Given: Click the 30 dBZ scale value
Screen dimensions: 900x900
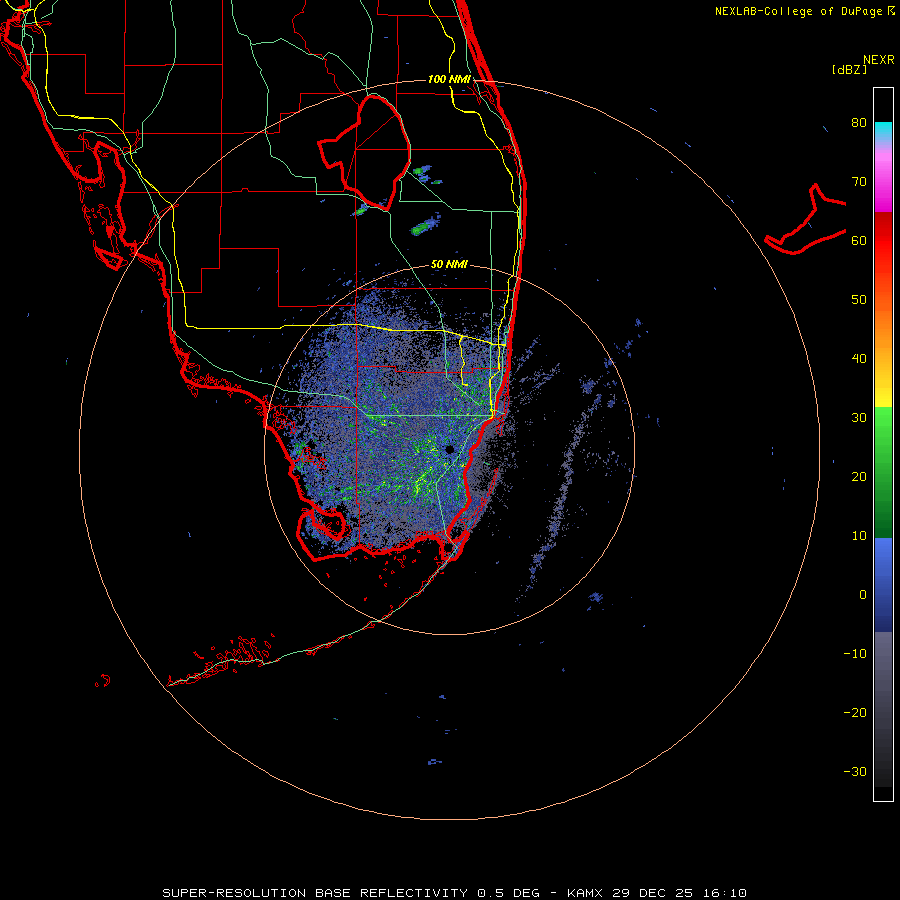Looking at the screenshot, I should (859, 418).
